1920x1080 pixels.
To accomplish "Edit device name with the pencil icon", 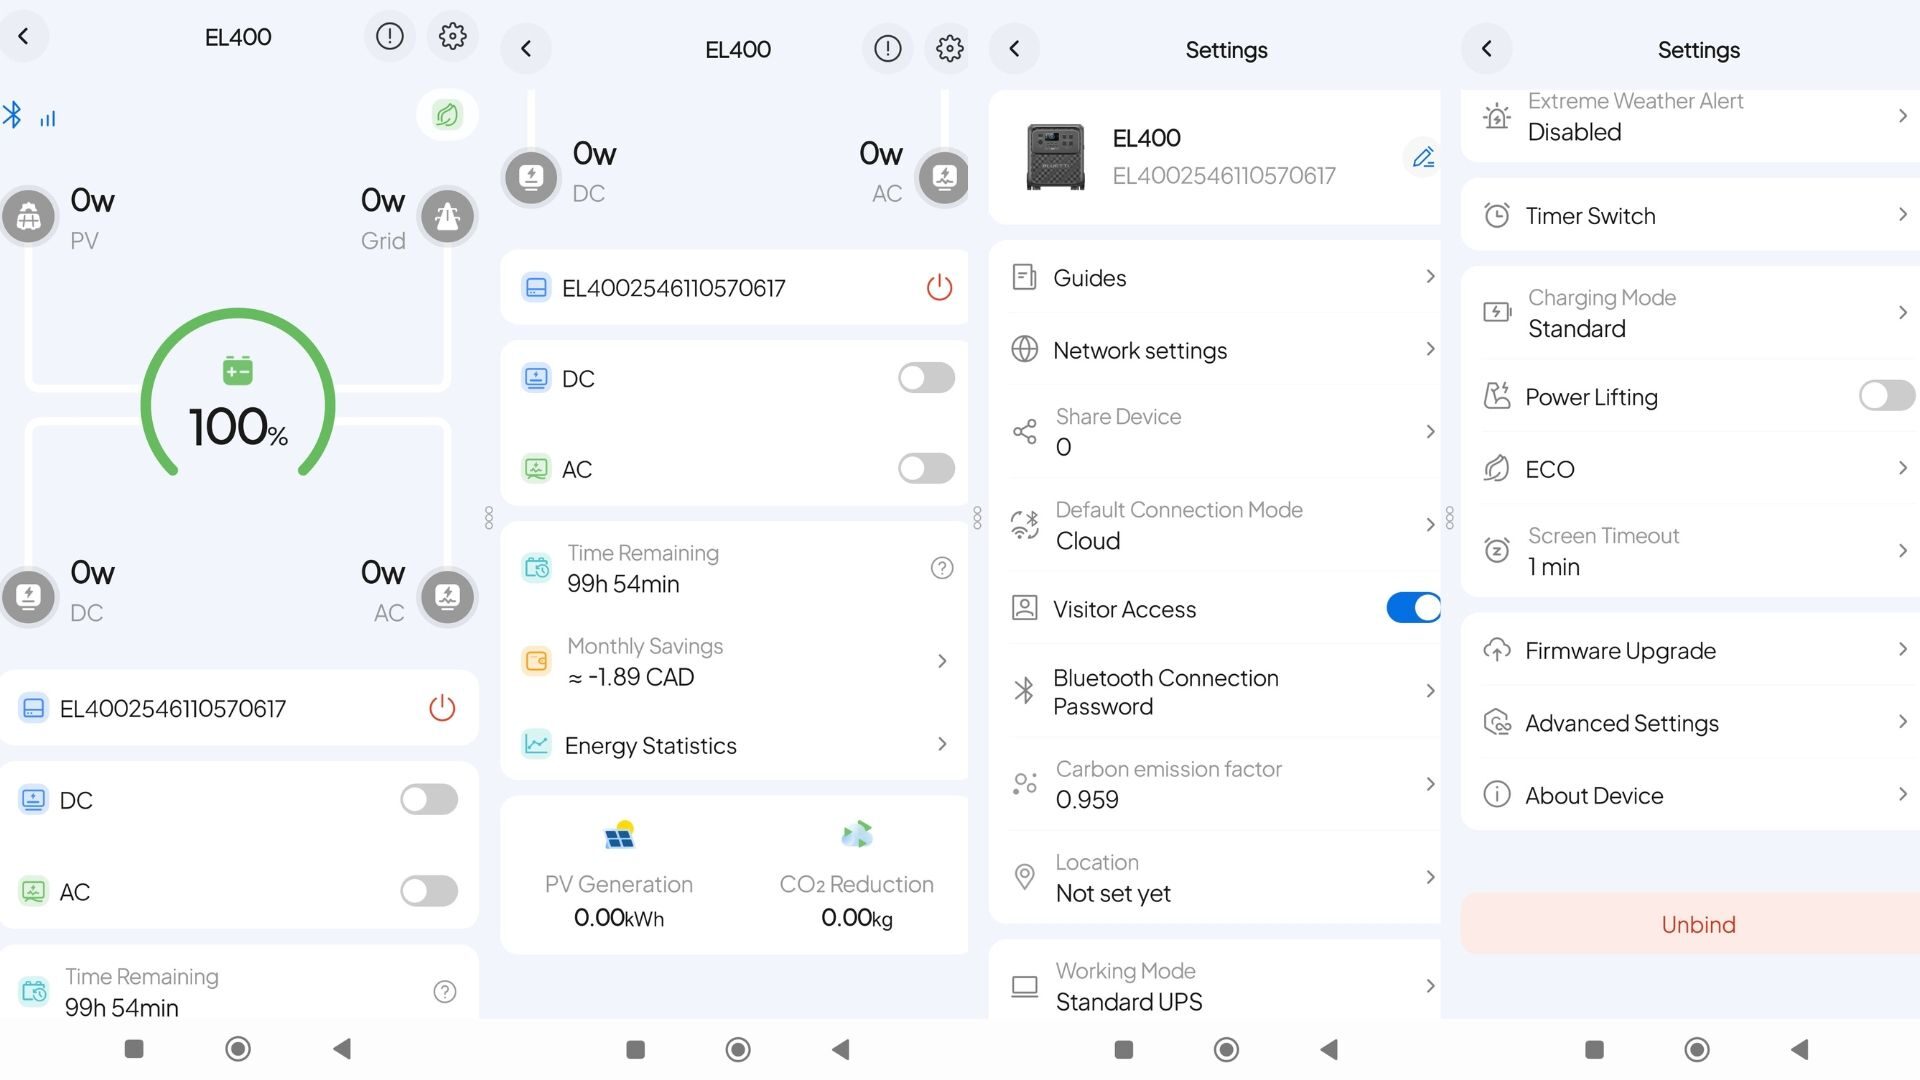I will [x=1423, y=157].
